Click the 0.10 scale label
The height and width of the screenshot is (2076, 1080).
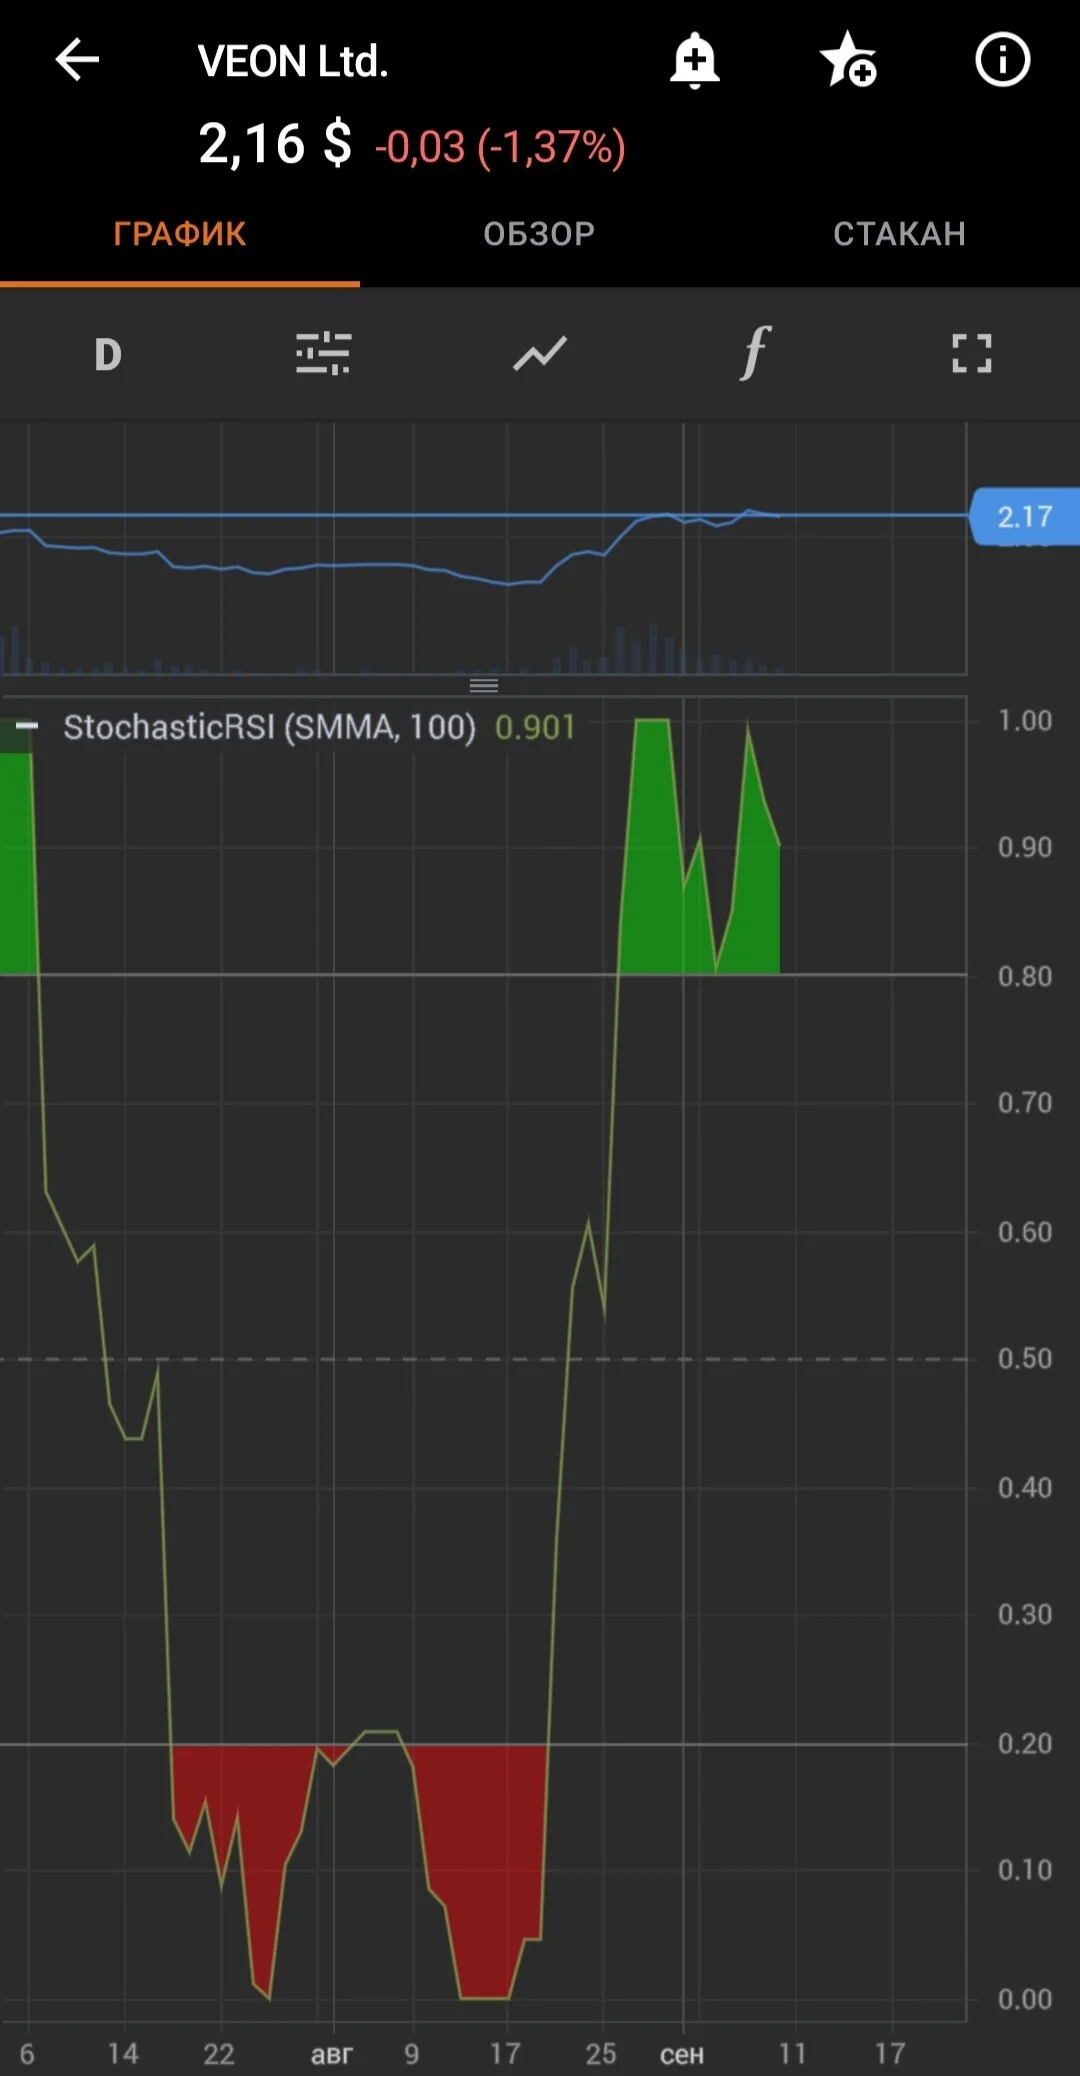point(1025,1870)
